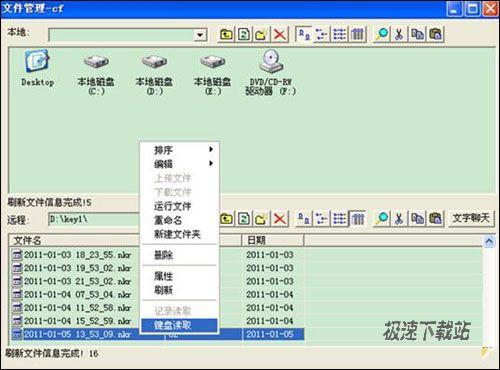Choose 运行文件 from the context menu
Image resolution: width=500 pixels, height=370 pixels.
click(x=179, y=206)
